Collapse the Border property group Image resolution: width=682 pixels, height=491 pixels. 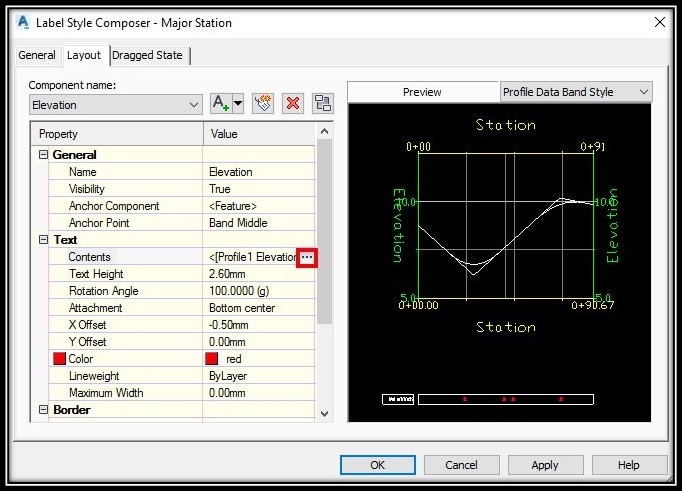tap(43, 410)
